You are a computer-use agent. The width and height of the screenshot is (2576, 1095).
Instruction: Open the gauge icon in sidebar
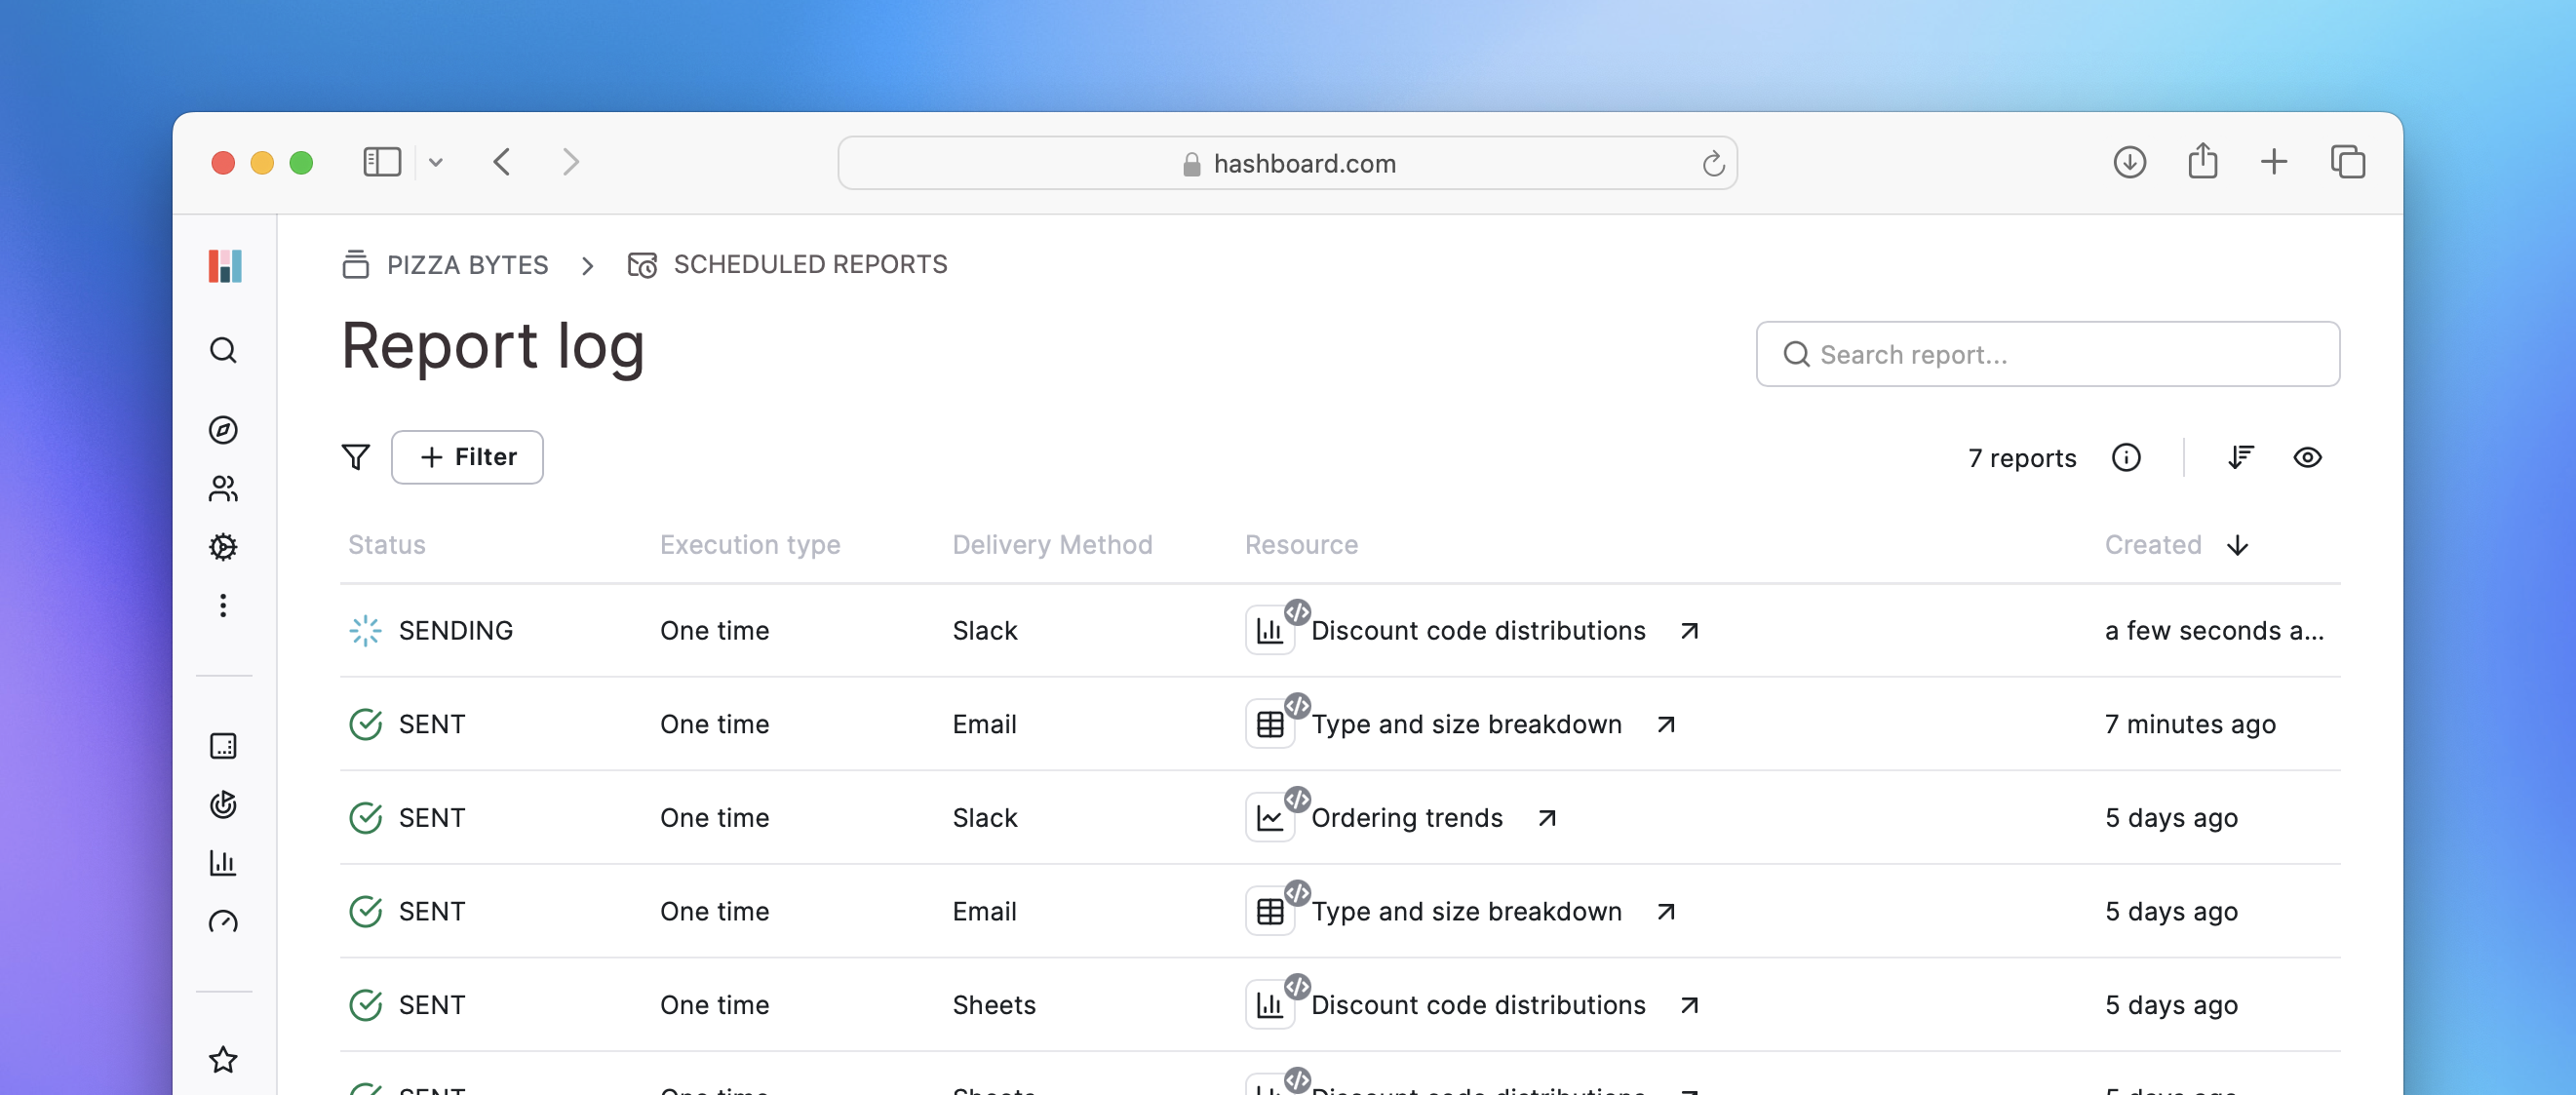pyautogui.click(x=223, y=921)
